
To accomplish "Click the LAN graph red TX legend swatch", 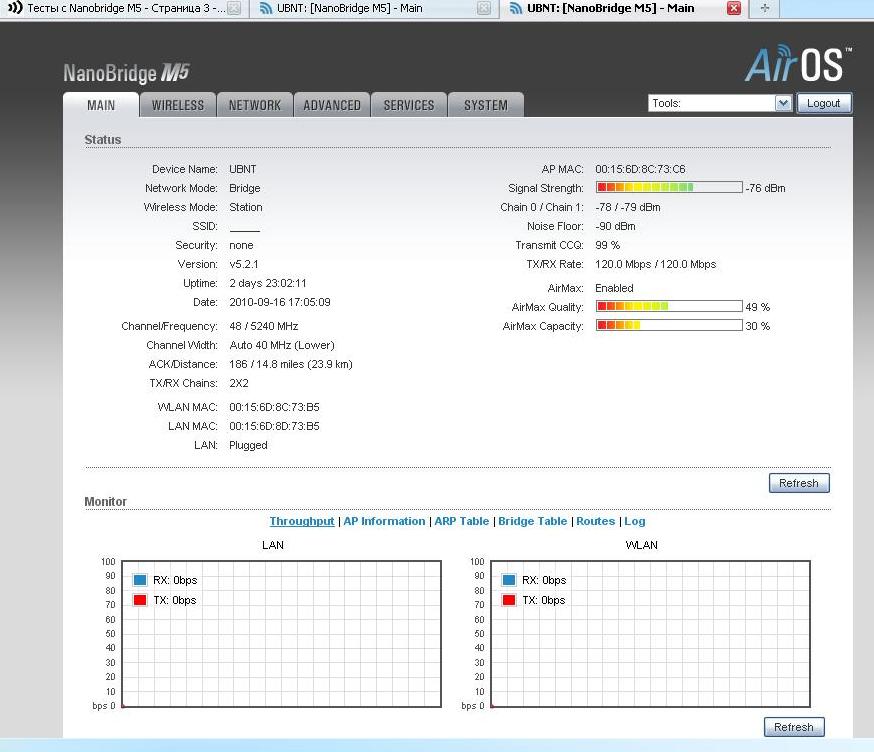I will (140, 600).
